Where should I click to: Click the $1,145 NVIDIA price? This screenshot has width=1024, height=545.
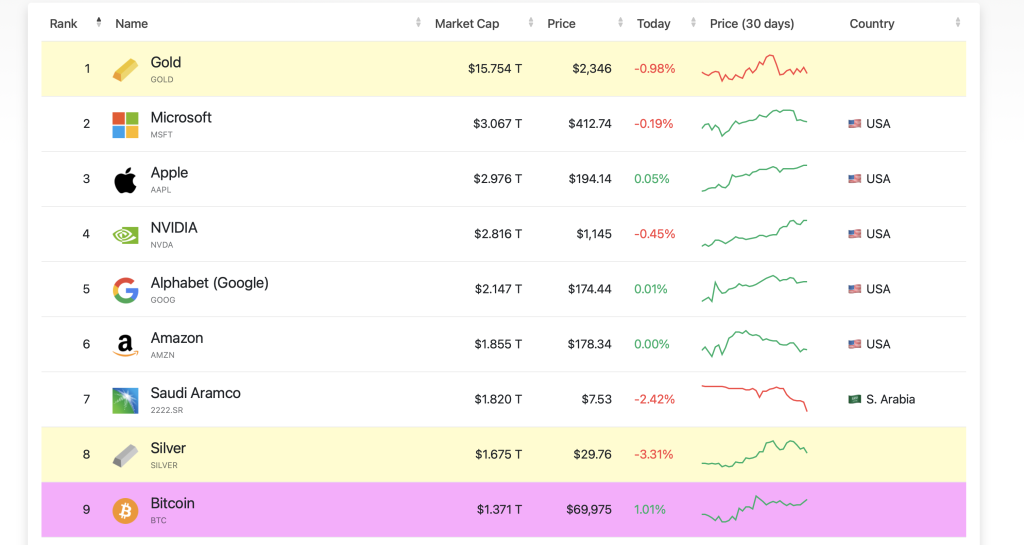click(594, 234)
